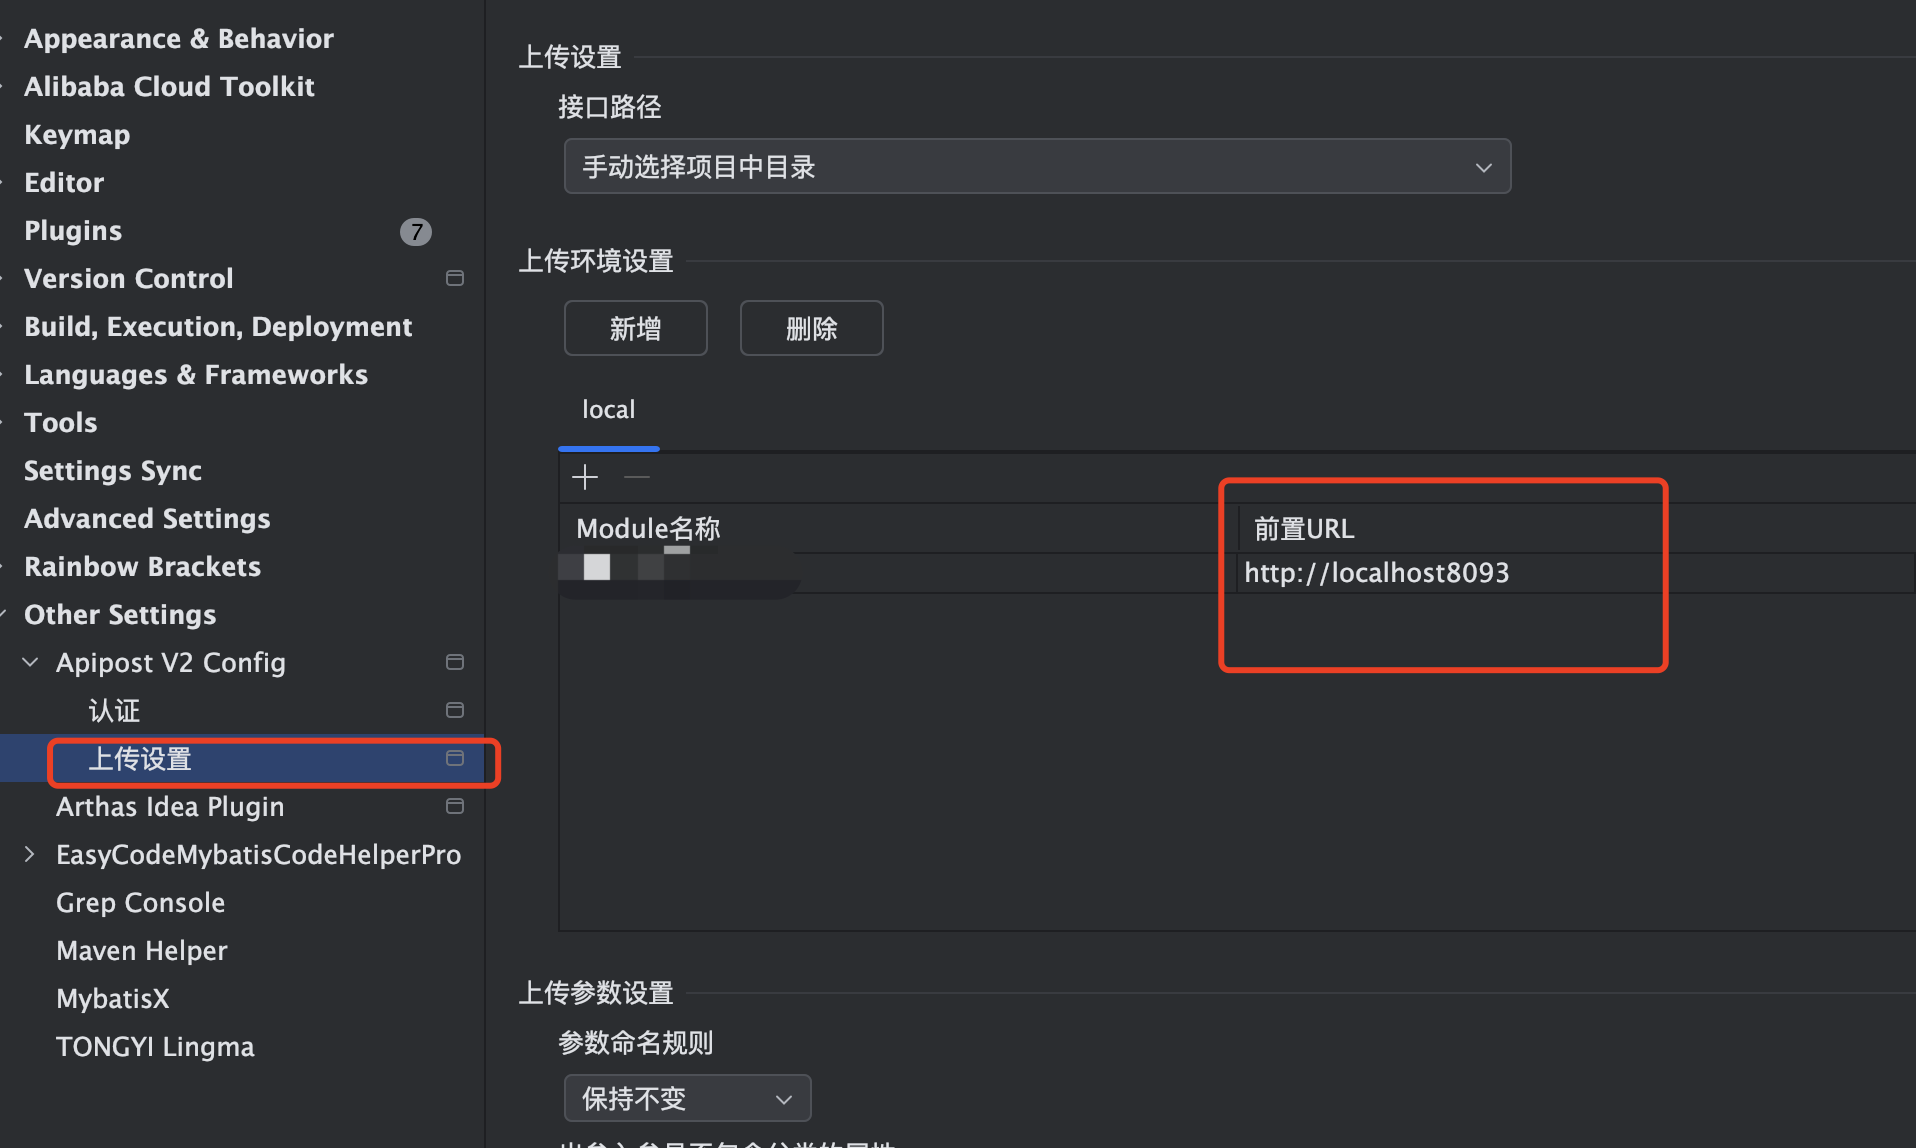Open Build, Execution, Deployment settings
This screenshot has width=1916, height=1148.
pos(218,326)
